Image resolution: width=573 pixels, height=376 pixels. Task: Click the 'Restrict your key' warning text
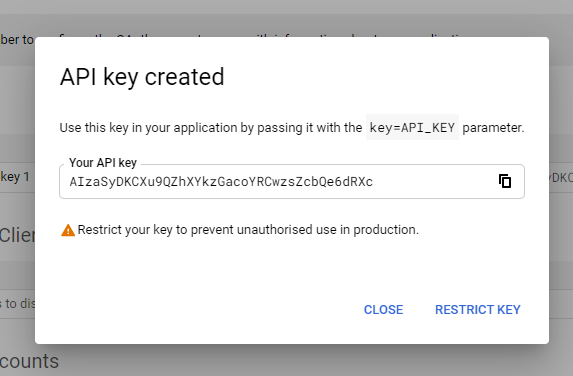(x=248, y=230)
